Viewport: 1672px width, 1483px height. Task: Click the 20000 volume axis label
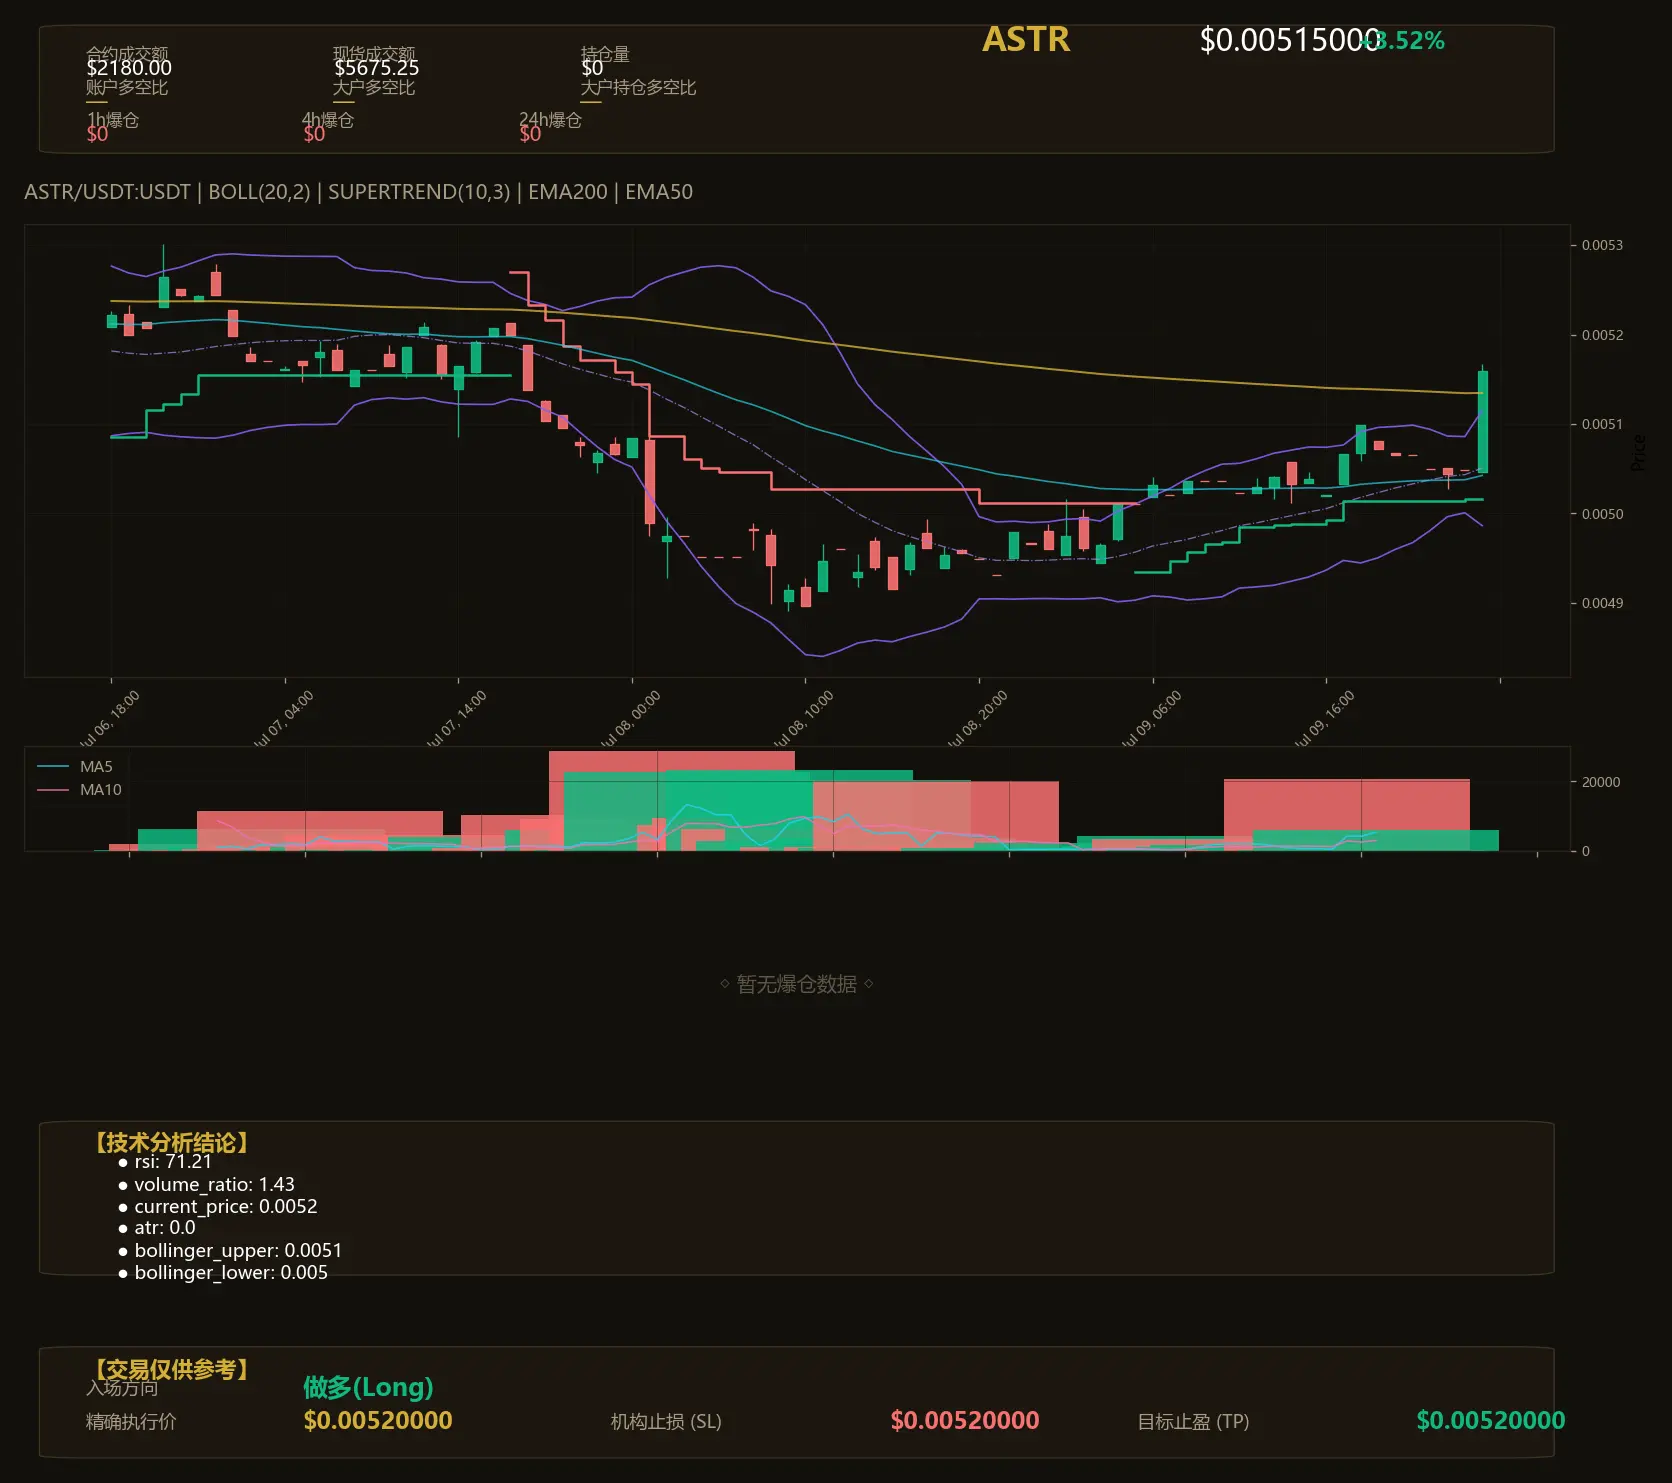pos(1600,782)
